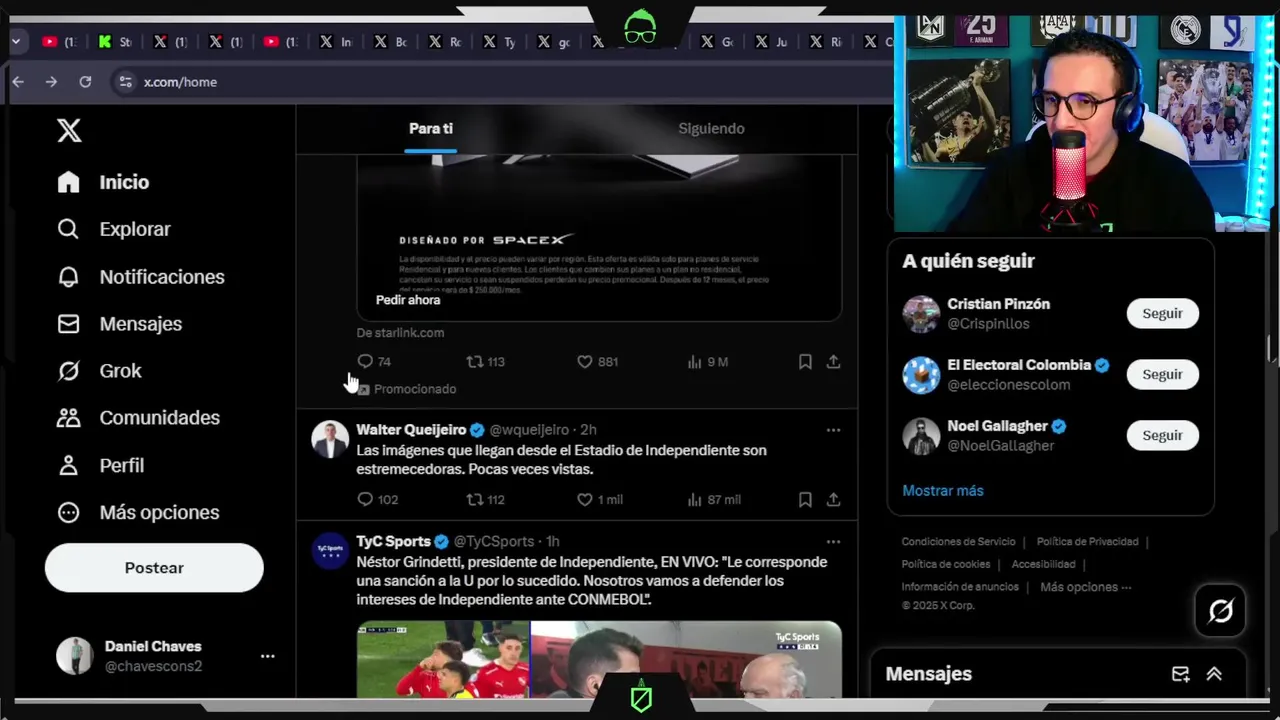The height and width of the screenshot is (720, 1280).
Task: Follow Cristian Pinzón with Seguir
Action: (1162, 314)
